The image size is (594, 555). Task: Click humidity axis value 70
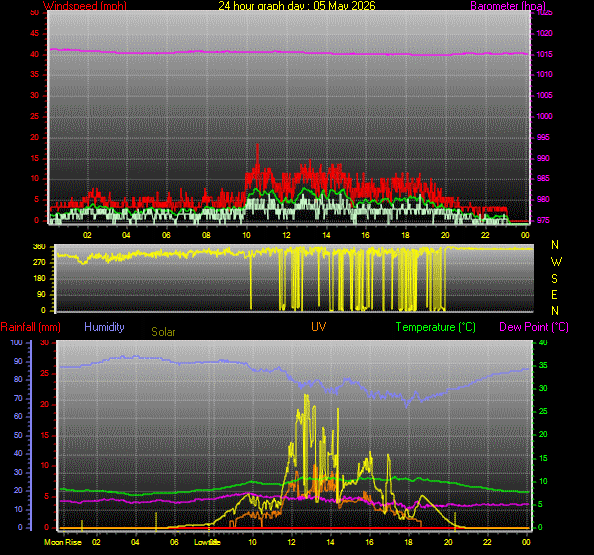tap(18, 398)
